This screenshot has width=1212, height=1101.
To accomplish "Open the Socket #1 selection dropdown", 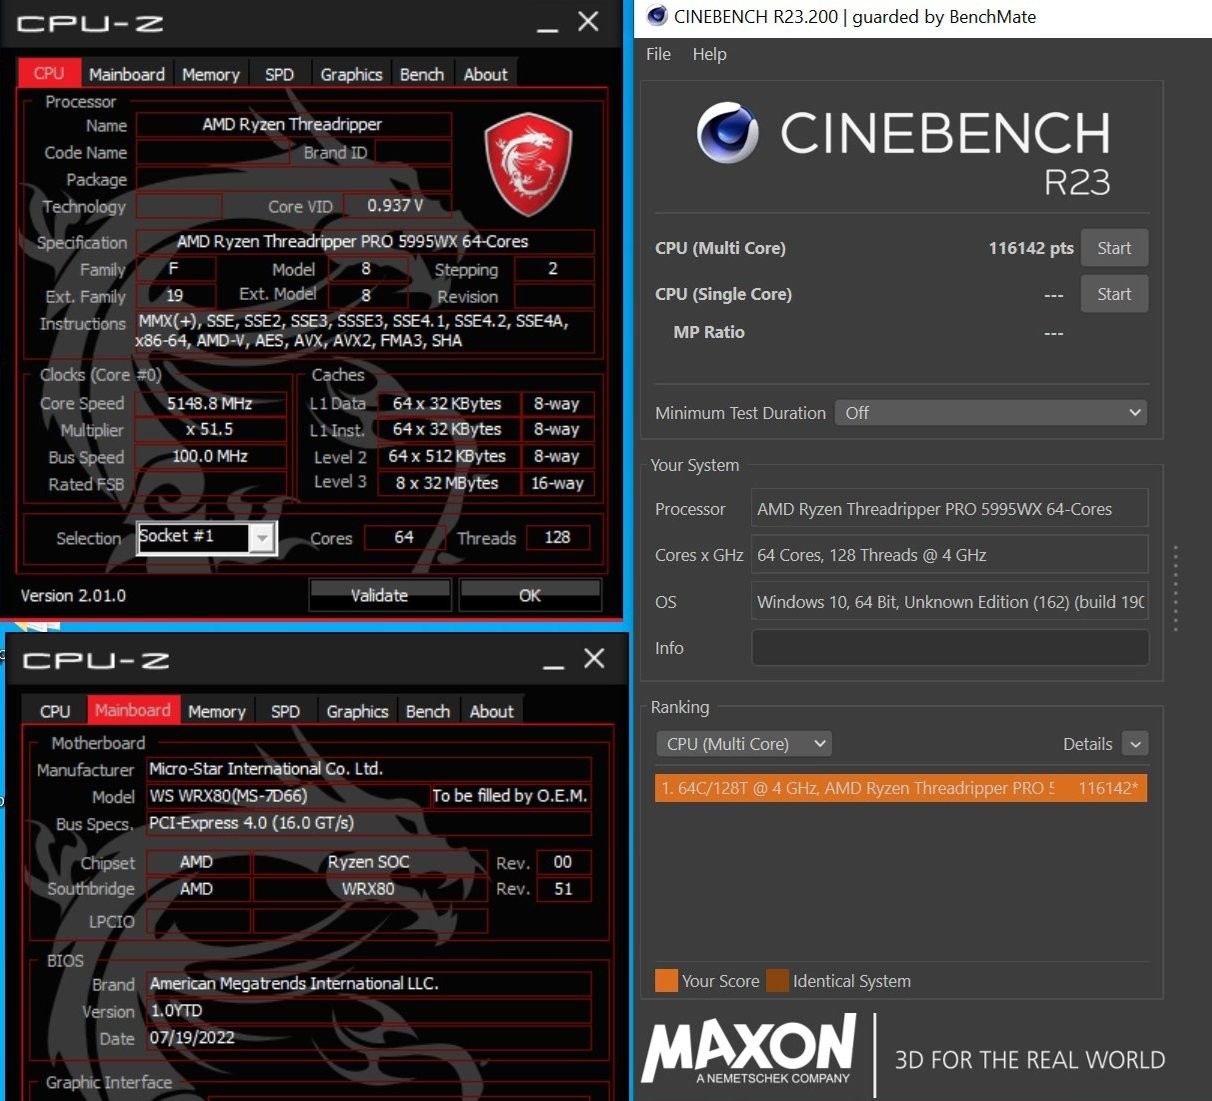I will 261,538.
